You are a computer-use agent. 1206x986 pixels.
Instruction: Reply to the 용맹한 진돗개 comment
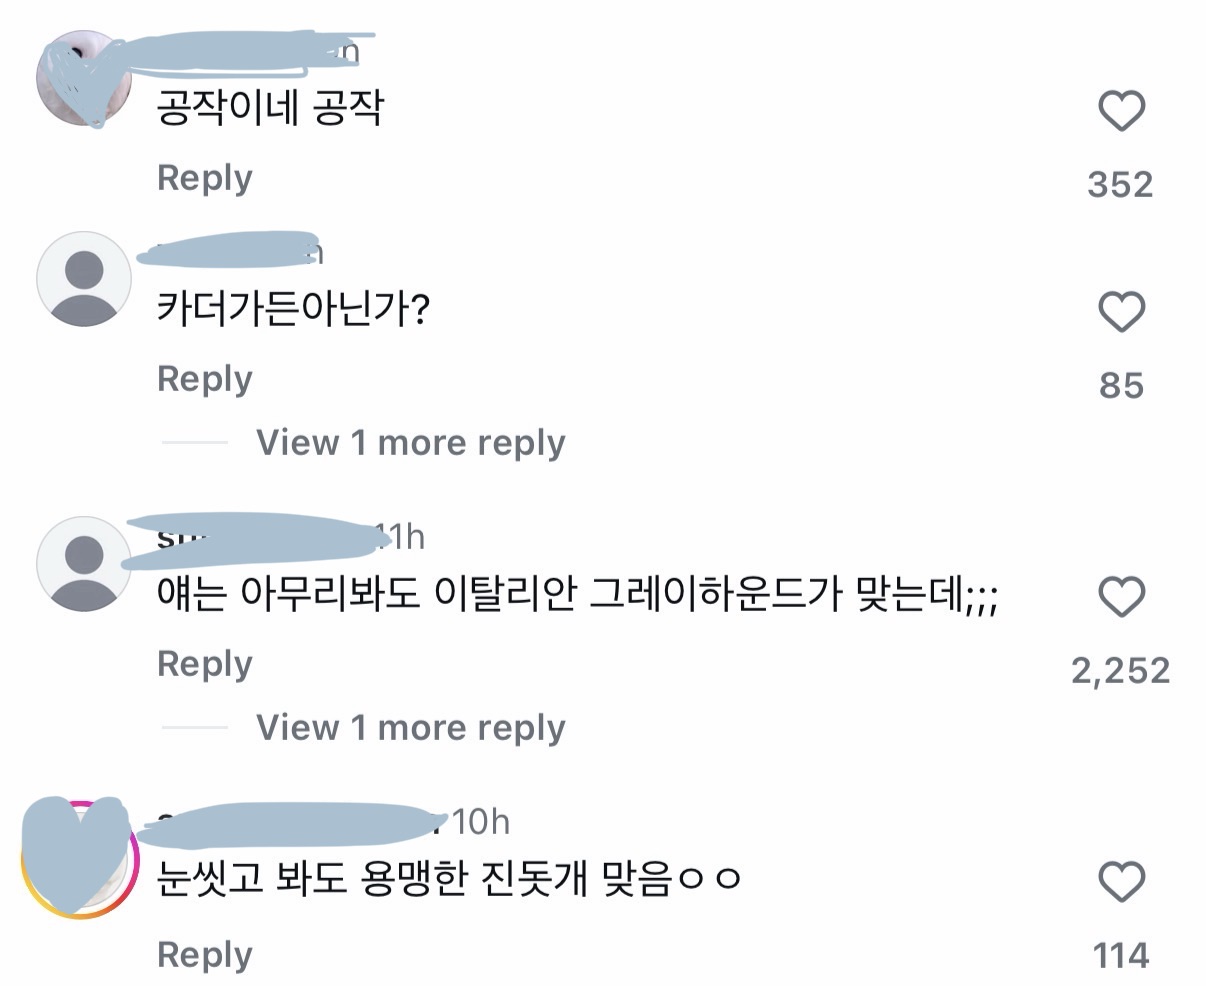(205, 955)
